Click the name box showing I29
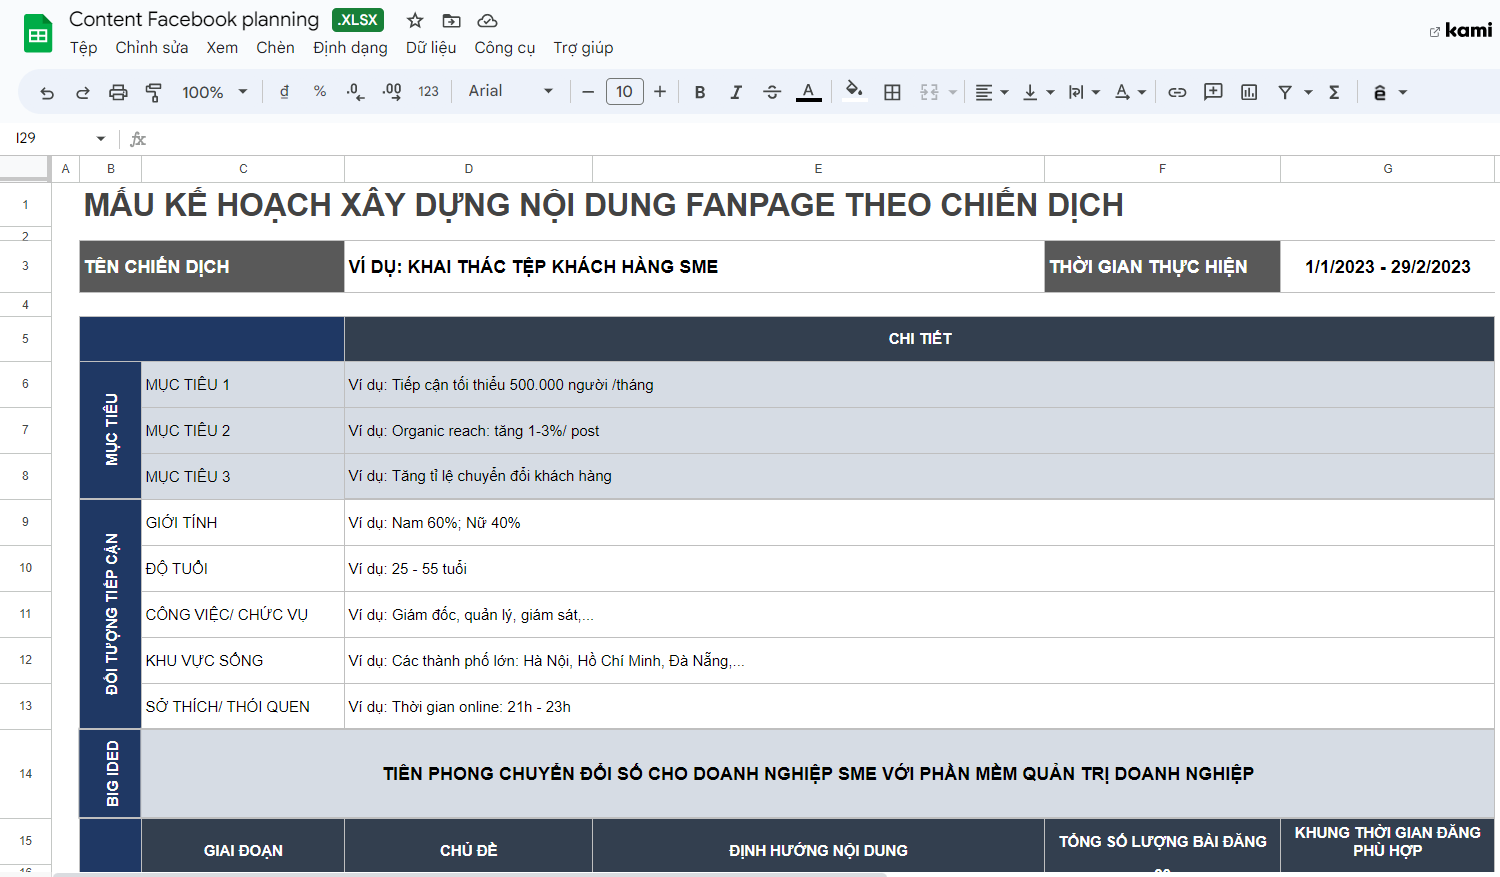This screenshot has height=877, width=1500. (x=50, y=138)
